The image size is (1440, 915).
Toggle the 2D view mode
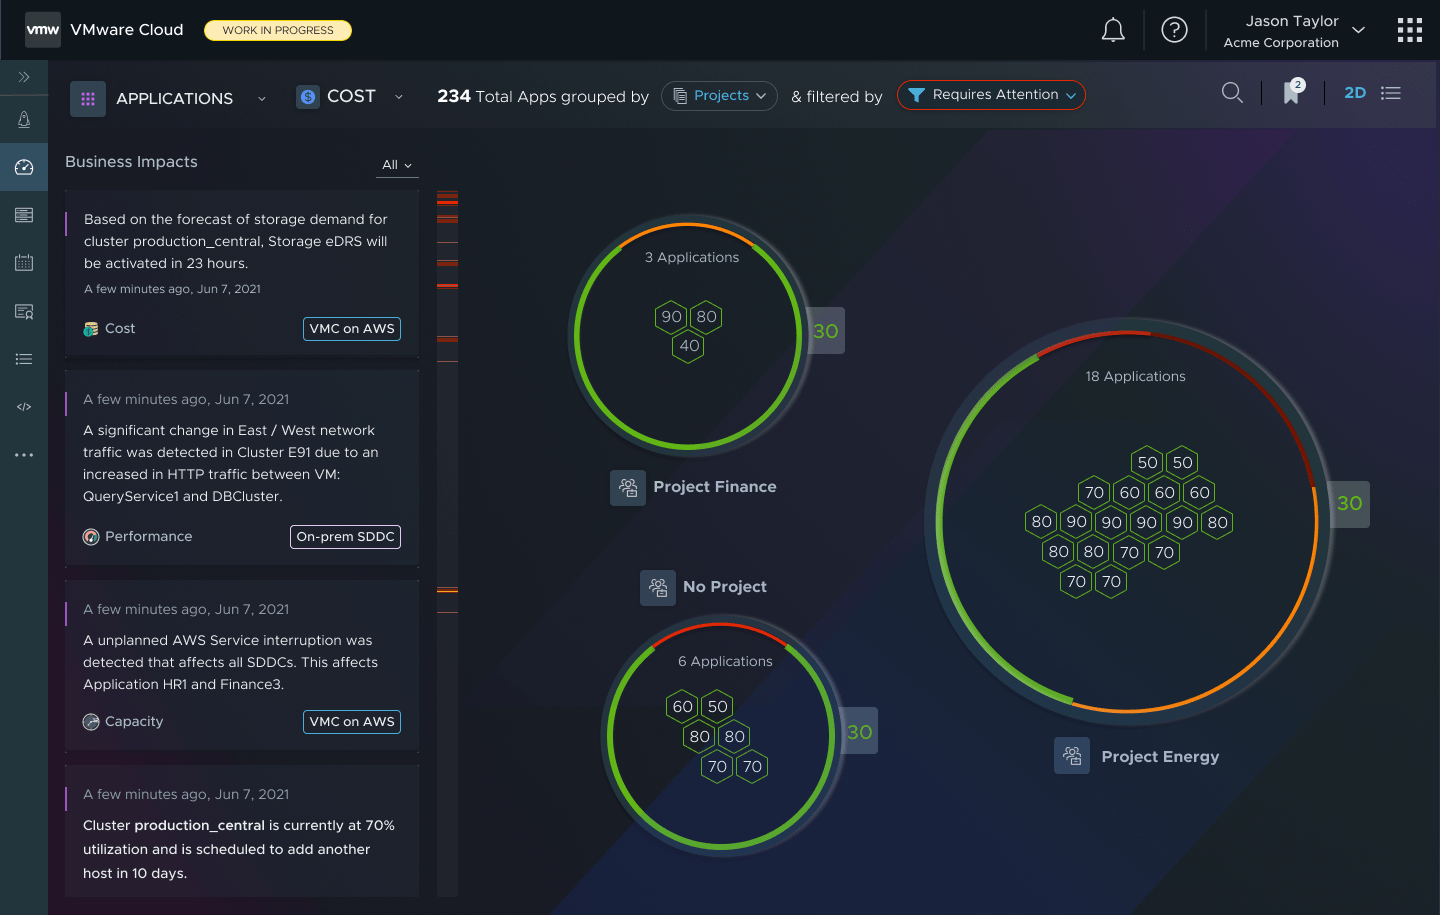[1355, 92]
